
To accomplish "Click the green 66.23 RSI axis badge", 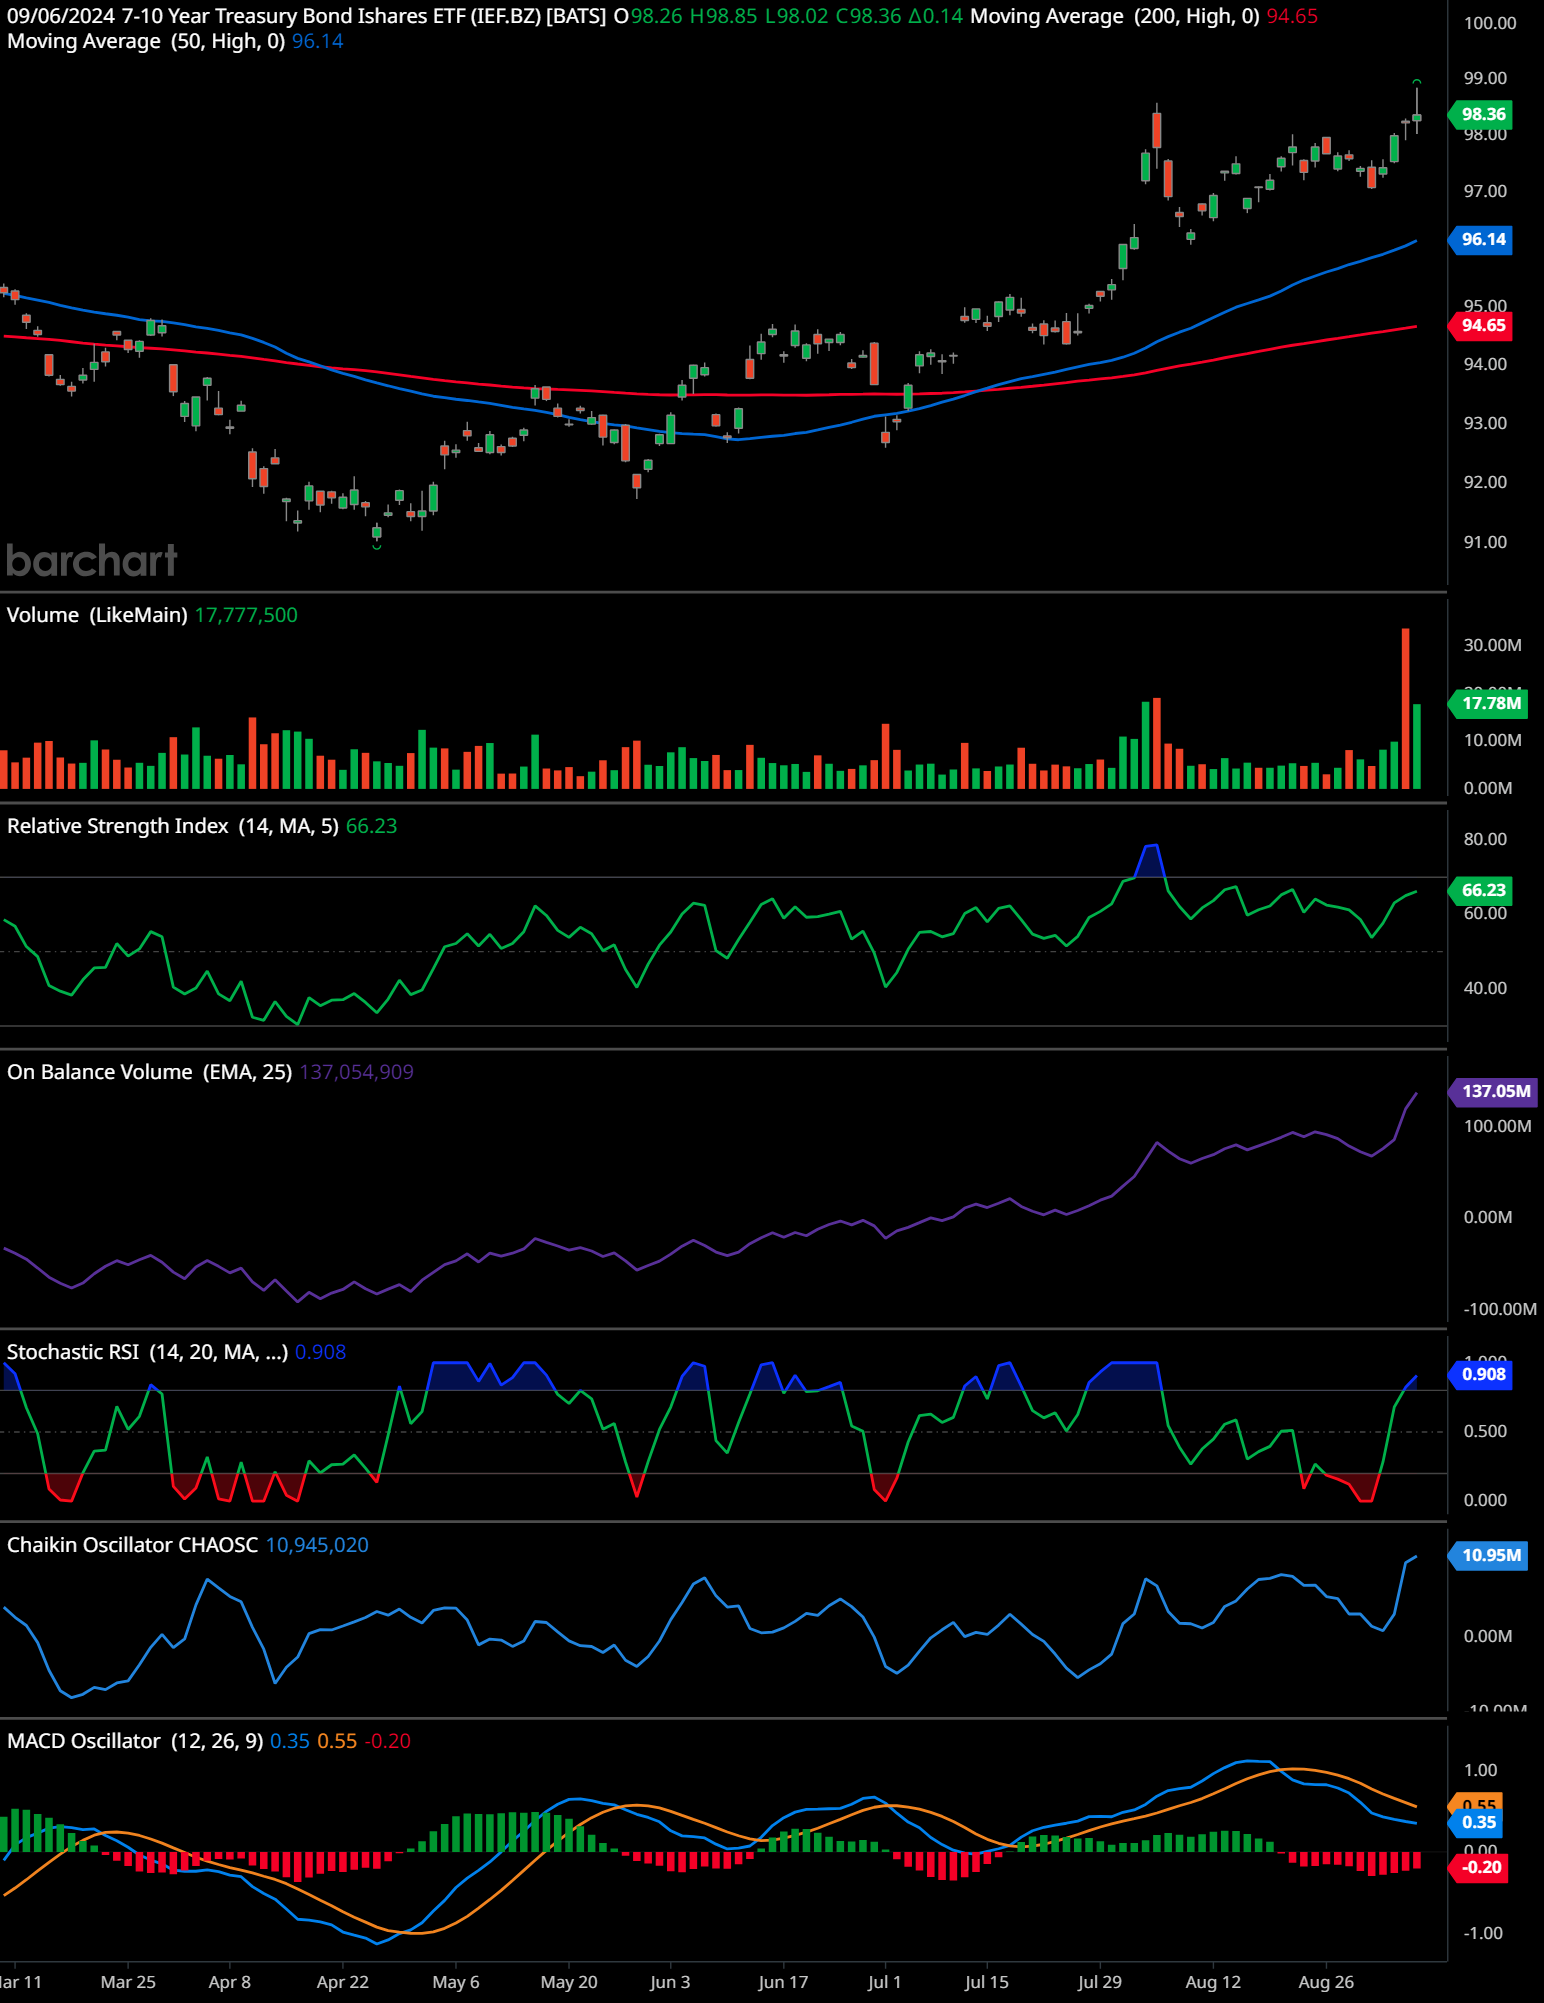I will [1482, 890].
